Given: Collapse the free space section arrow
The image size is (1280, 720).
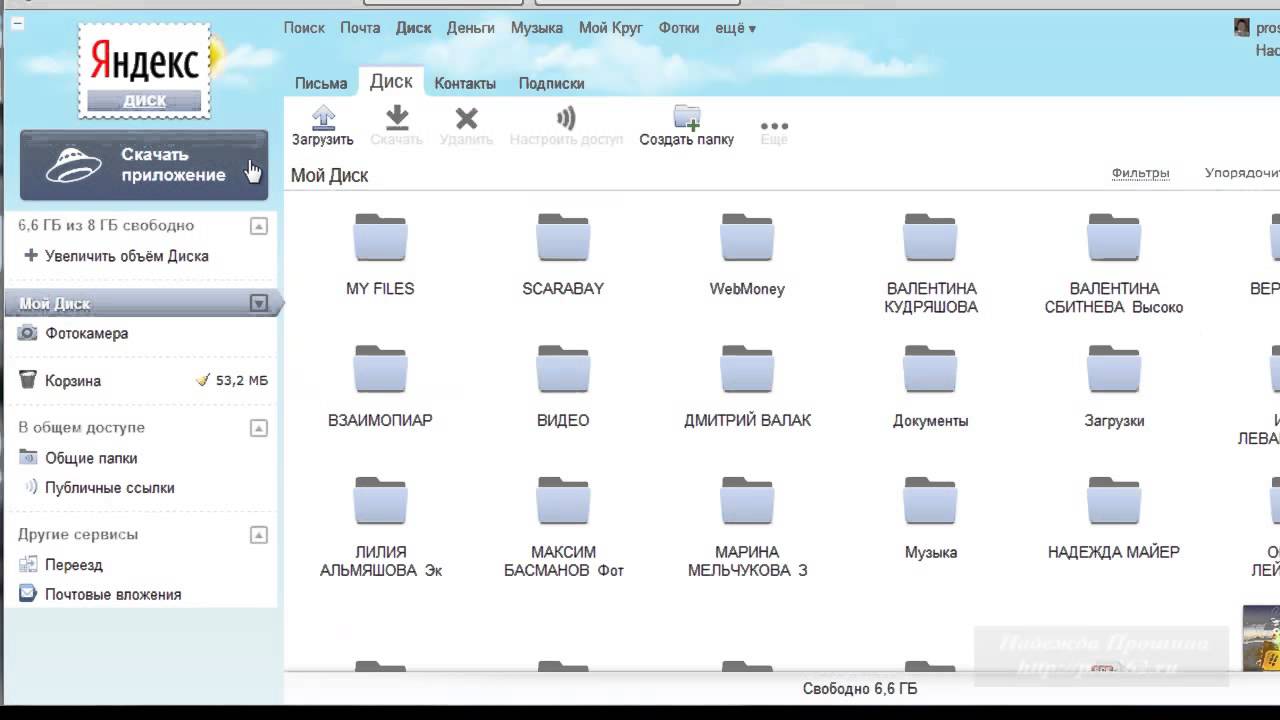Looking at the screenshot, I should pyautogui.click(x=259, y=226).
